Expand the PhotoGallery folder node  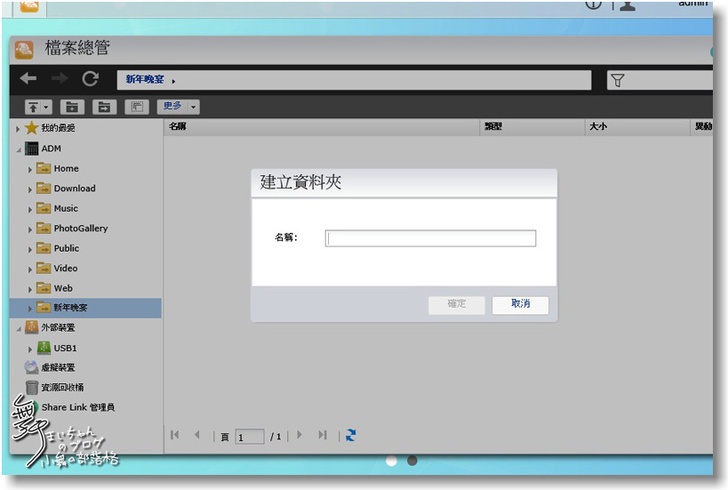[x=30, y=229]
